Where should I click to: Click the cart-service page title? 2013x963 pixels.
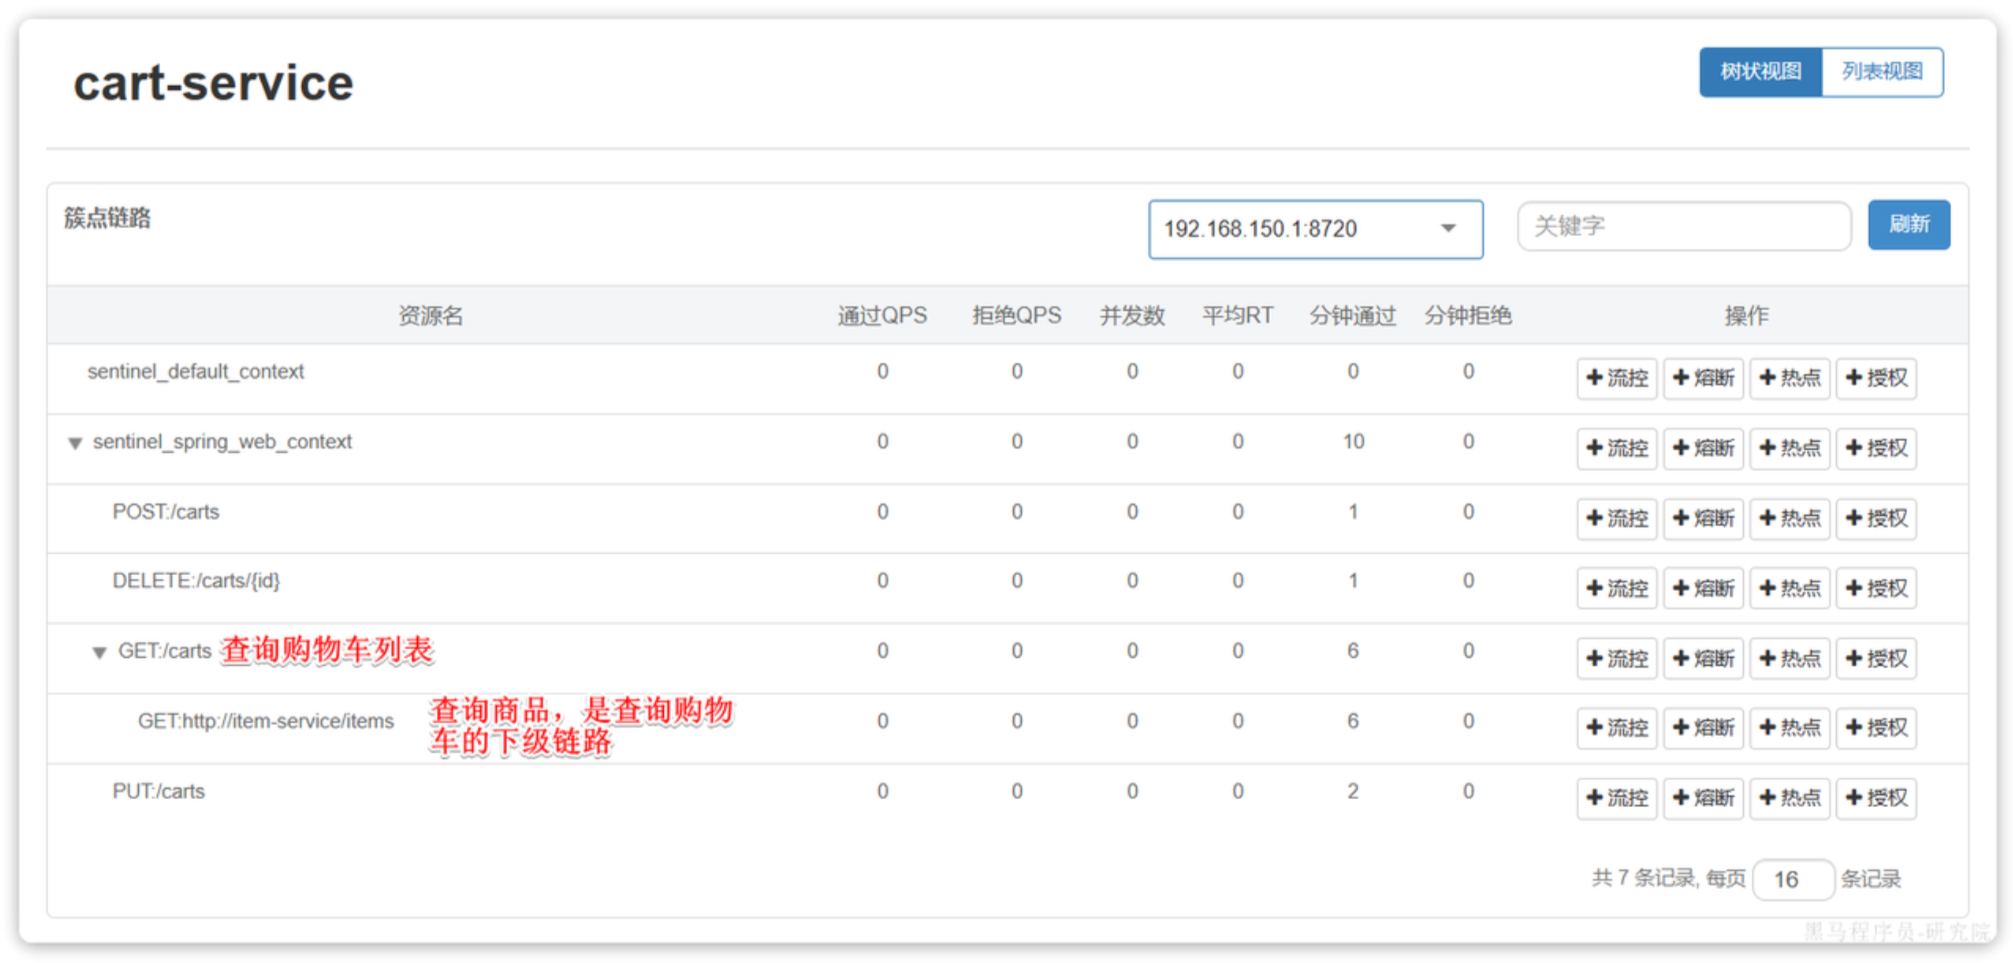[x=213, y=83]
